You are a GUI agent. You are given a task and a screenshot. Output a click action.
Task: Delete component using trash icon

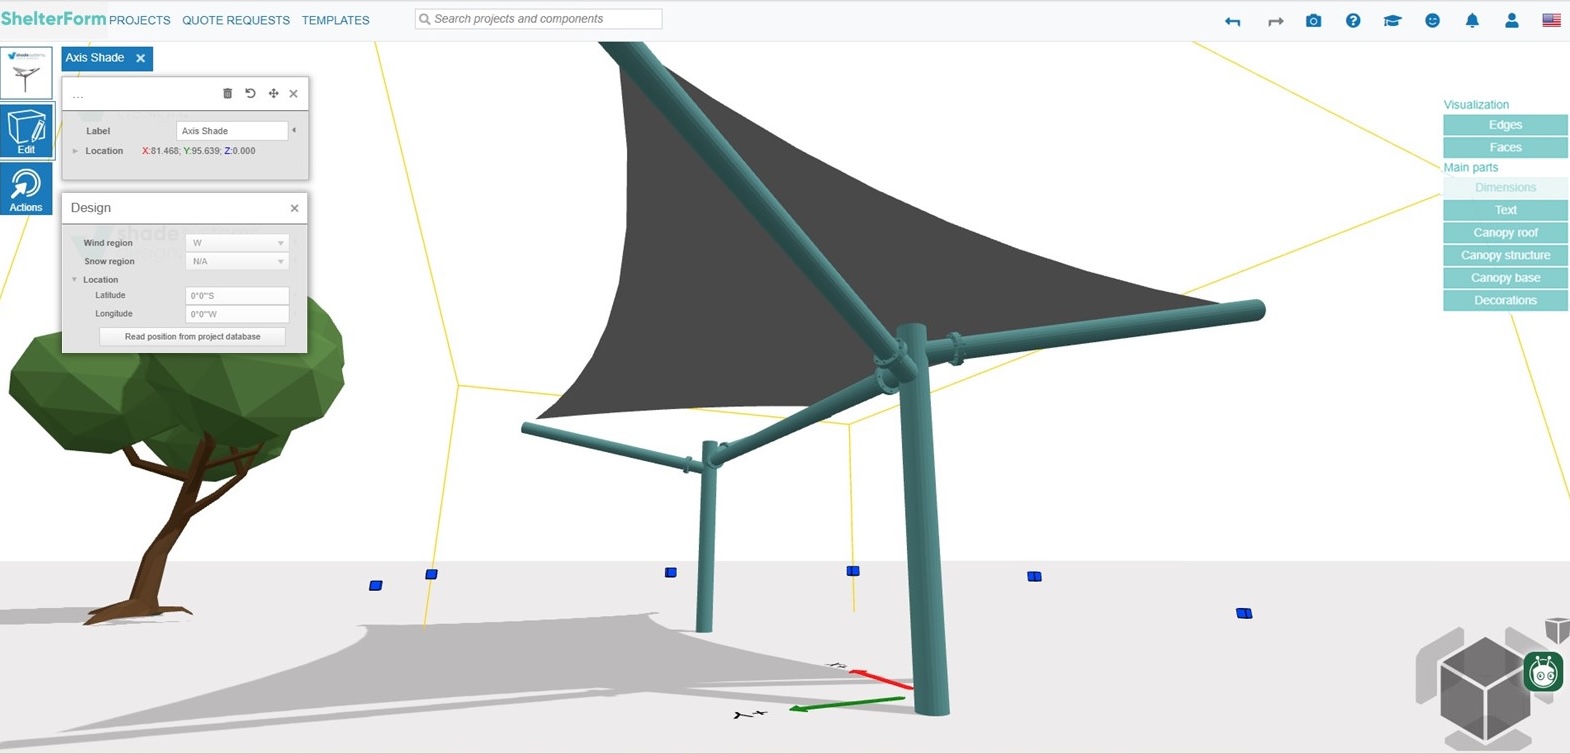coord(227,93)
